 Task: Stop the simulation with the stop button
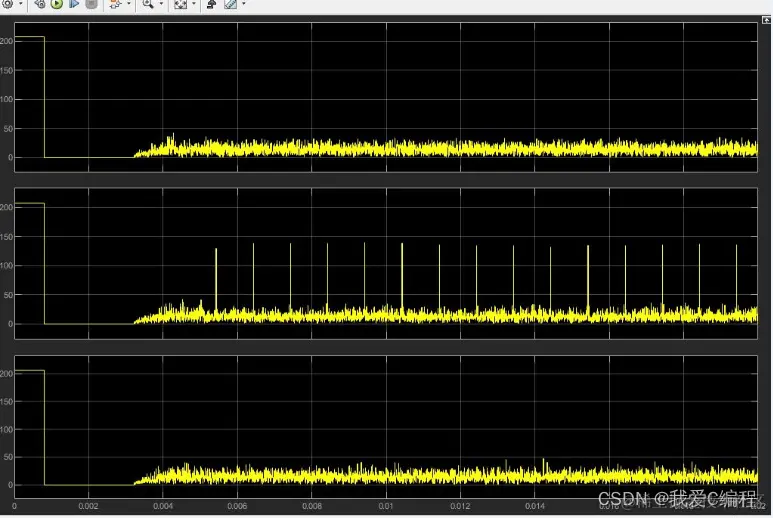pos(91,4)
